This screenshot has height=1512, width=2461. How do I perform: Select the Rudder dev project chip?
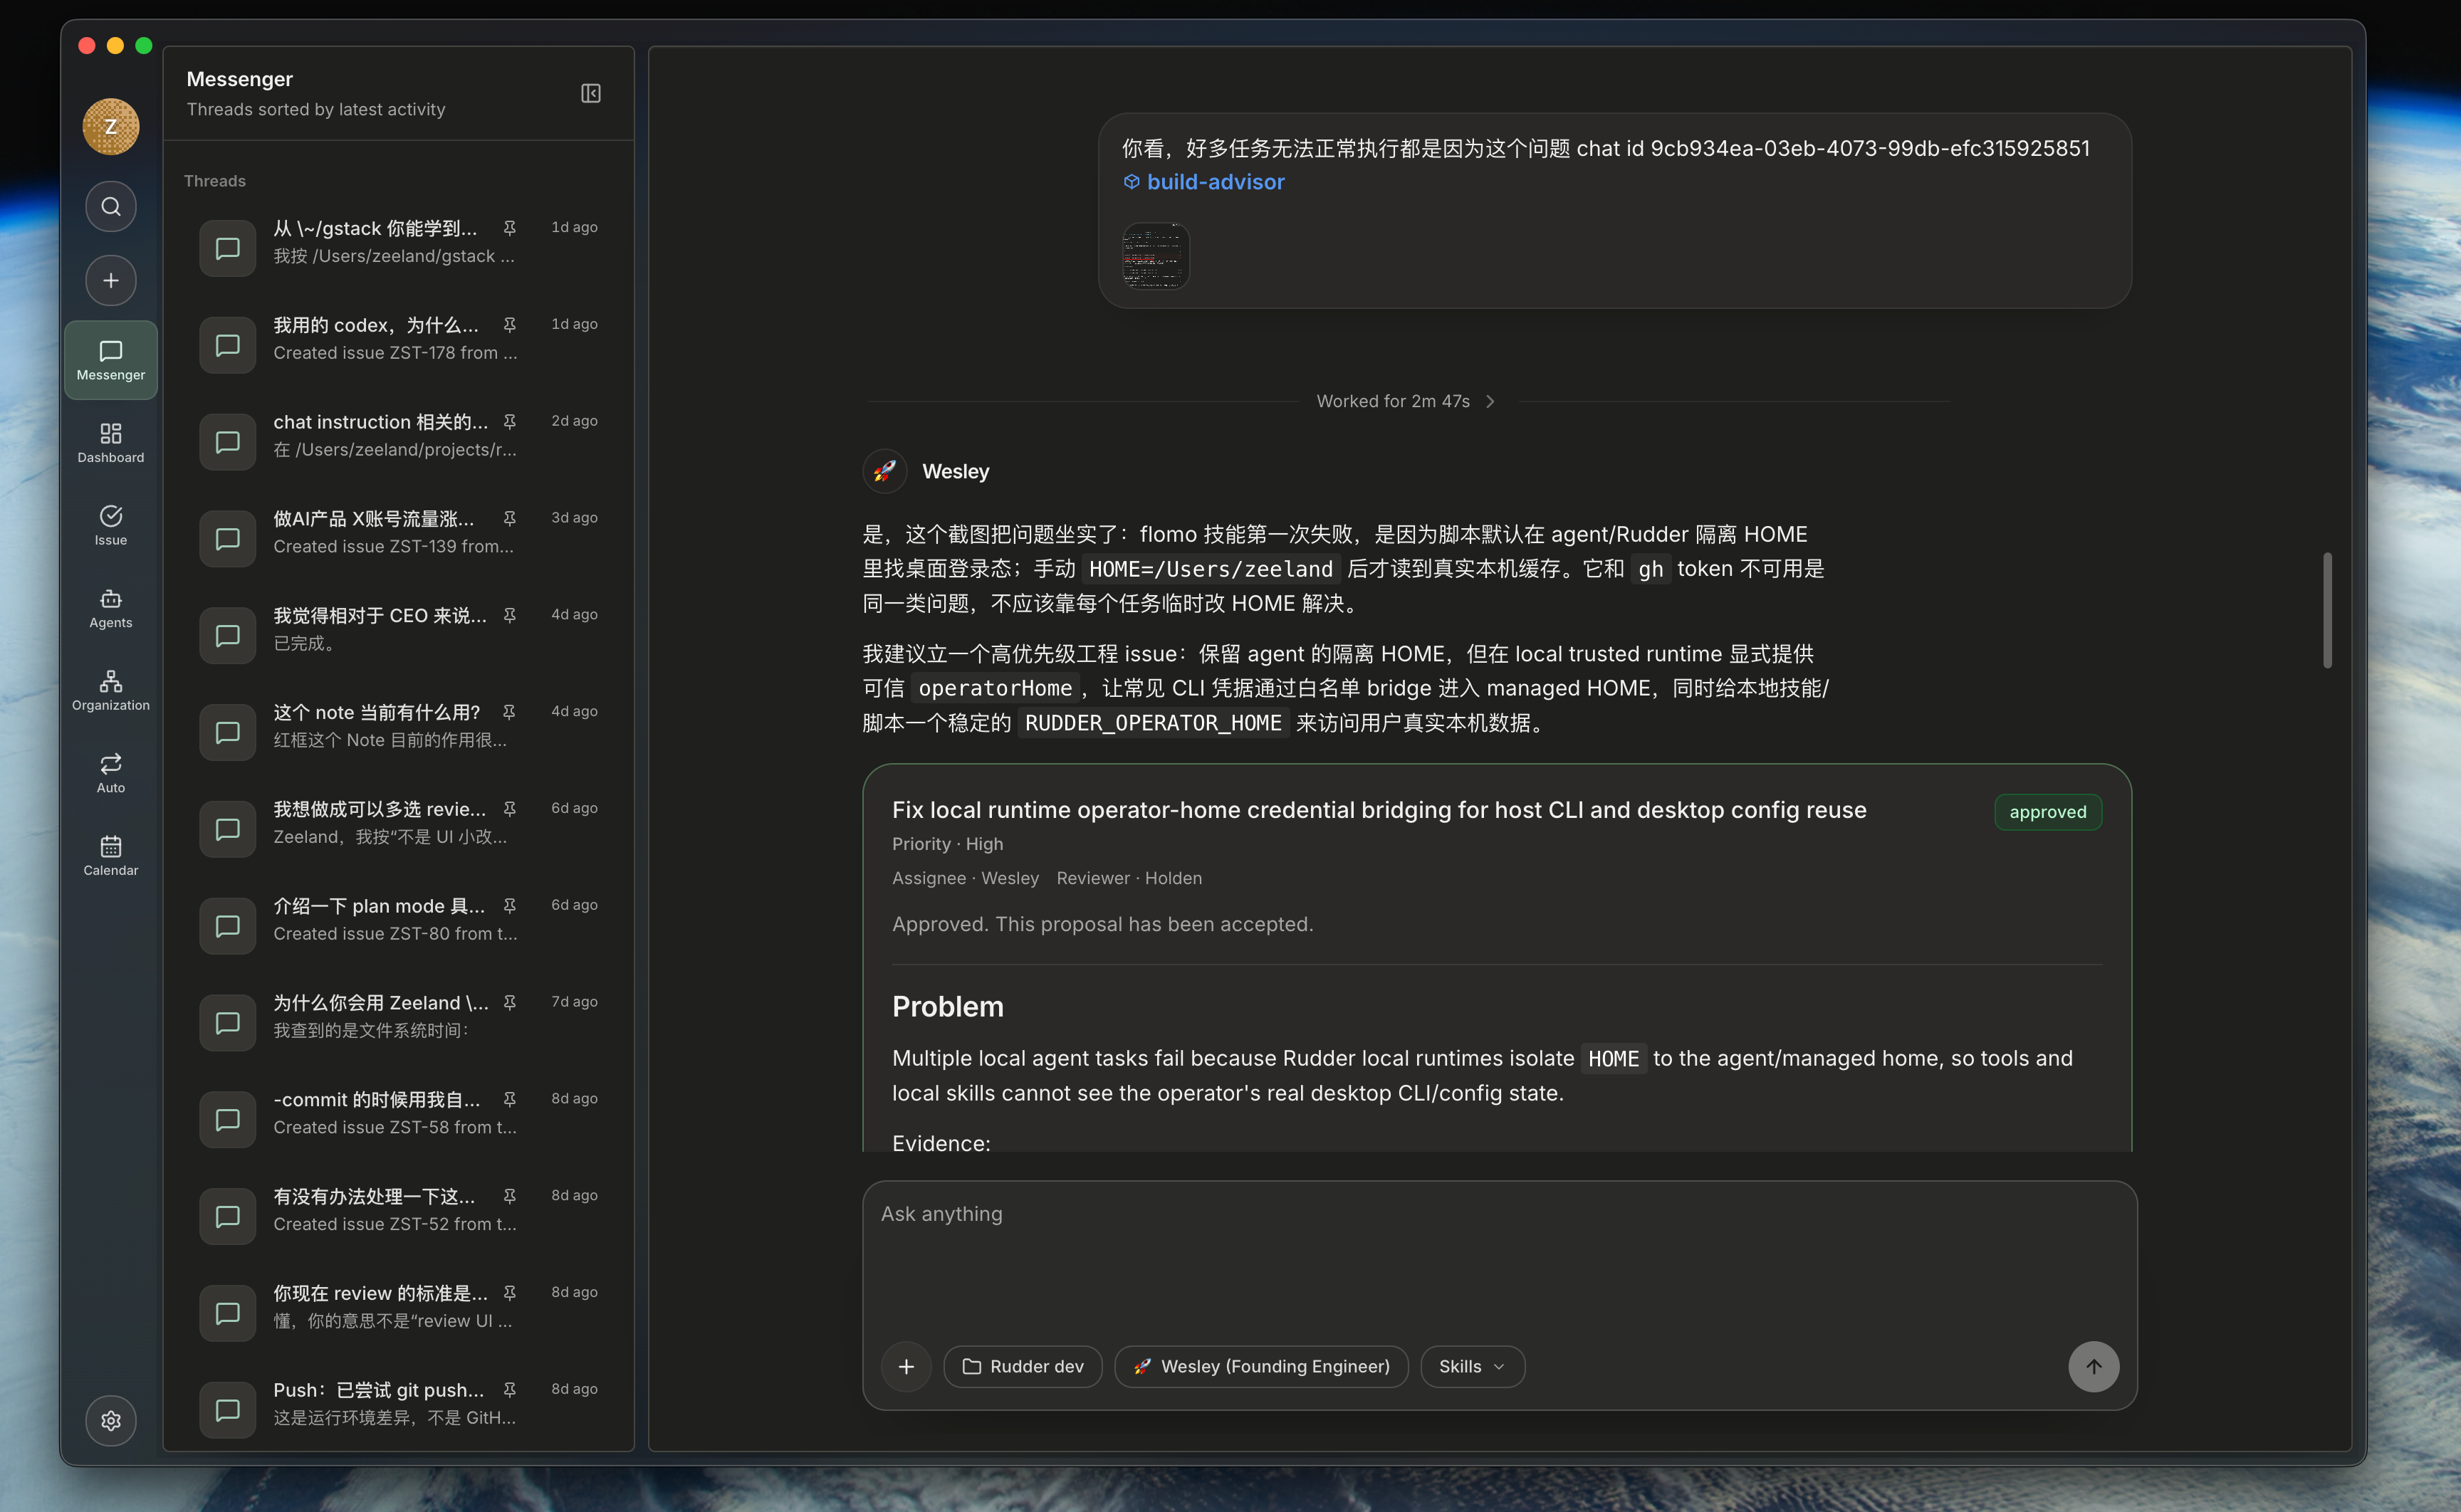1022,1366
